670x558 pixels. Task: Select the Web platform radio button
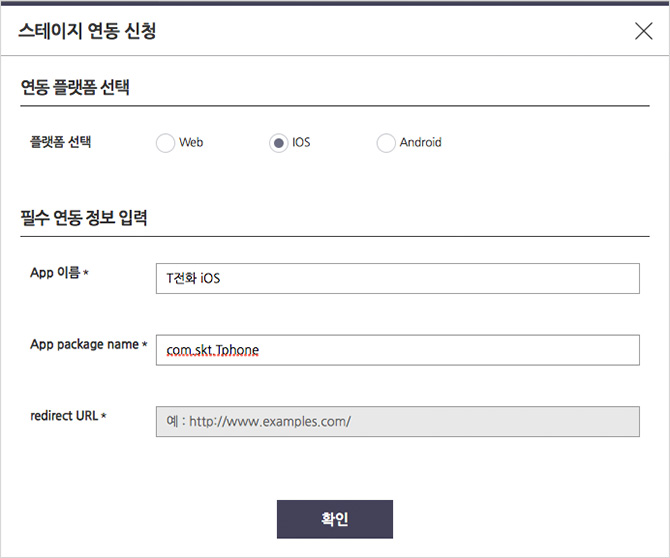pos(165,143)
